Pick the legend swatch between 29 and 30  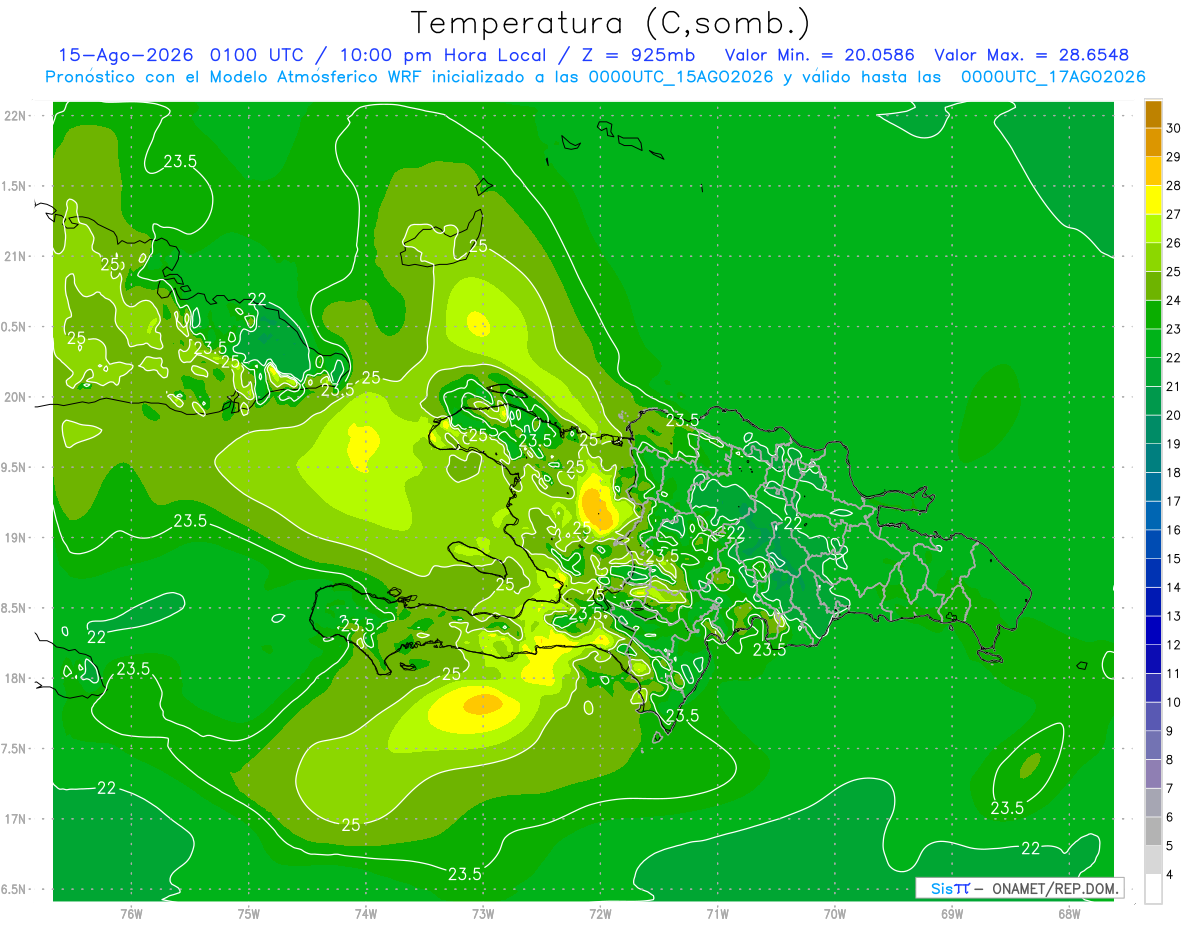(1153, 143)
